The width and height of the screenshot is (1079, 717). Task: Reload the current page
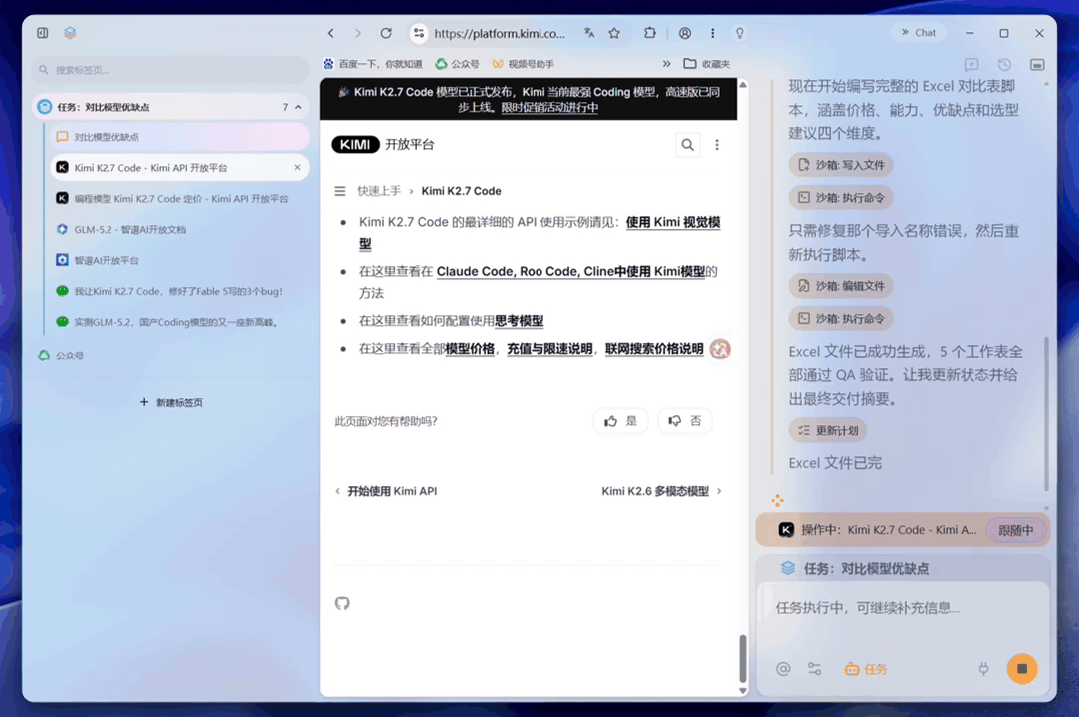point(386,33)
